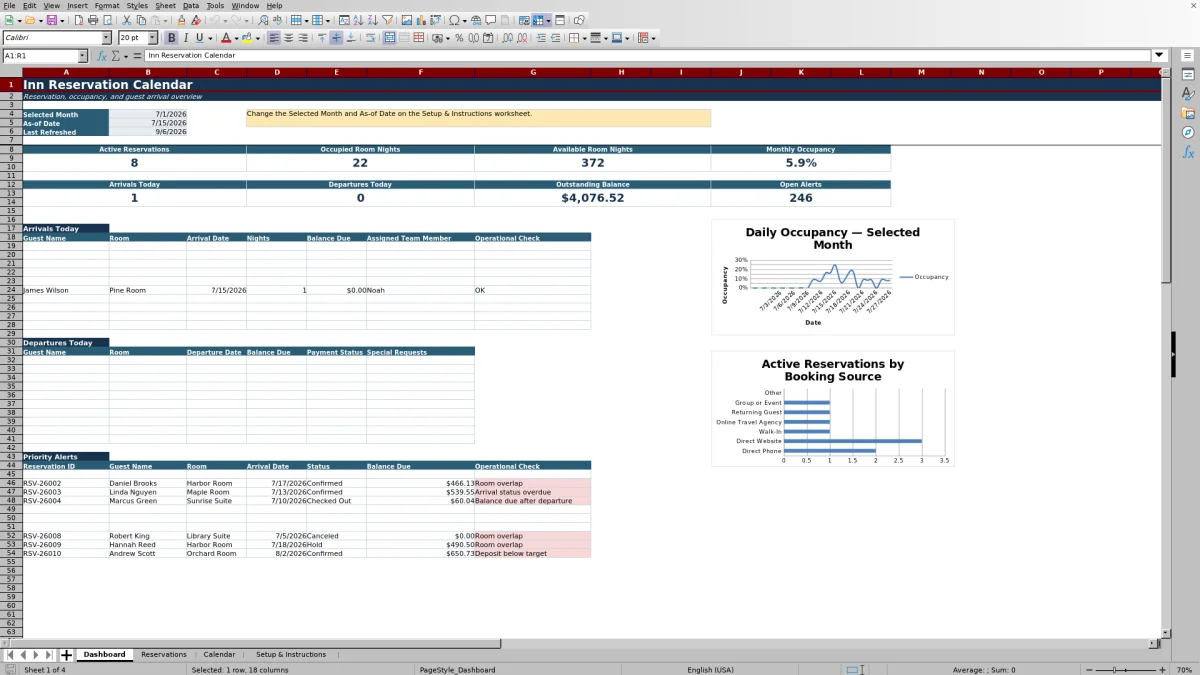Open the File menu
1200x675 pixels.
pyautogui.click(x=9, y=5)
